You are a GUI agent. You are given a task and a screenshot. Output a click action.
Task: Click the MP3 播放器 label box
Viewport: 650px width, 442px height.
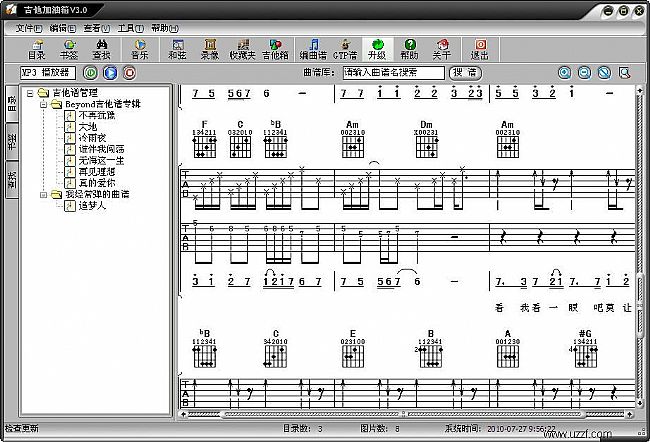point(48,73)
